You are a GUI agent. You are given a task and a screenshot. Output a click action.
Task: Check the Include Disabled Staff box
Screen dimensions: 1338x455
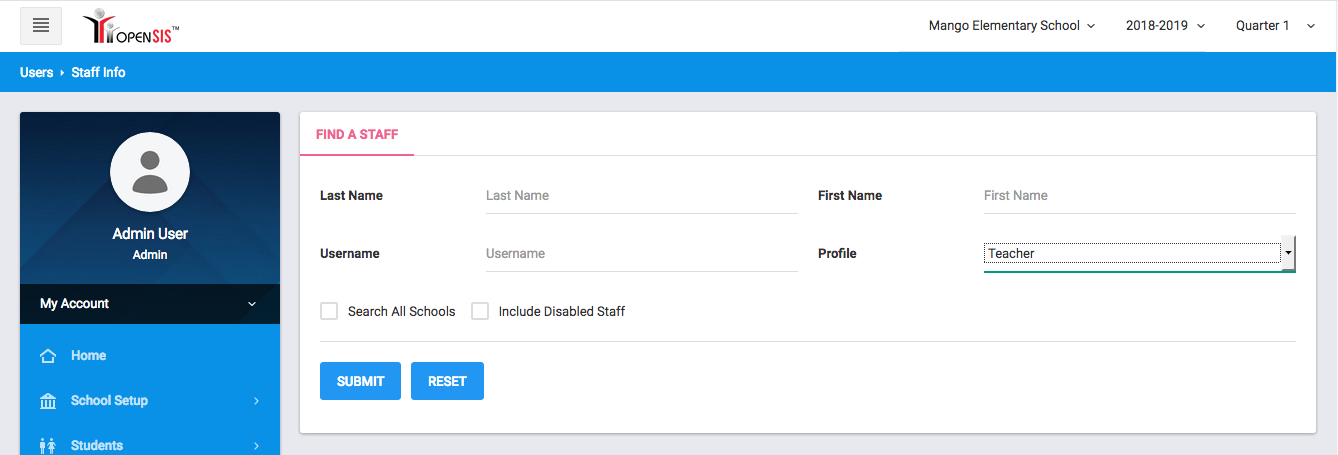pyautogui.click(x=480, y=311)
